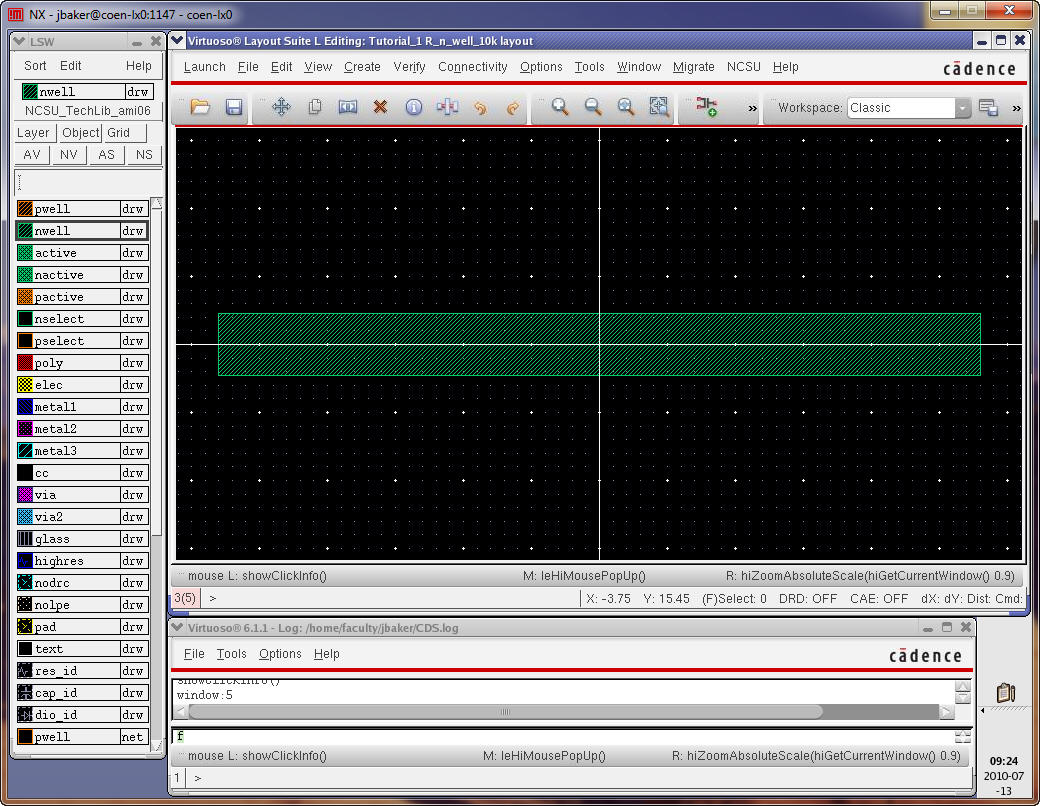
Task: Expand the hidden toolbar items chevron after Workspace
Action: click(x=1016, y=108)
